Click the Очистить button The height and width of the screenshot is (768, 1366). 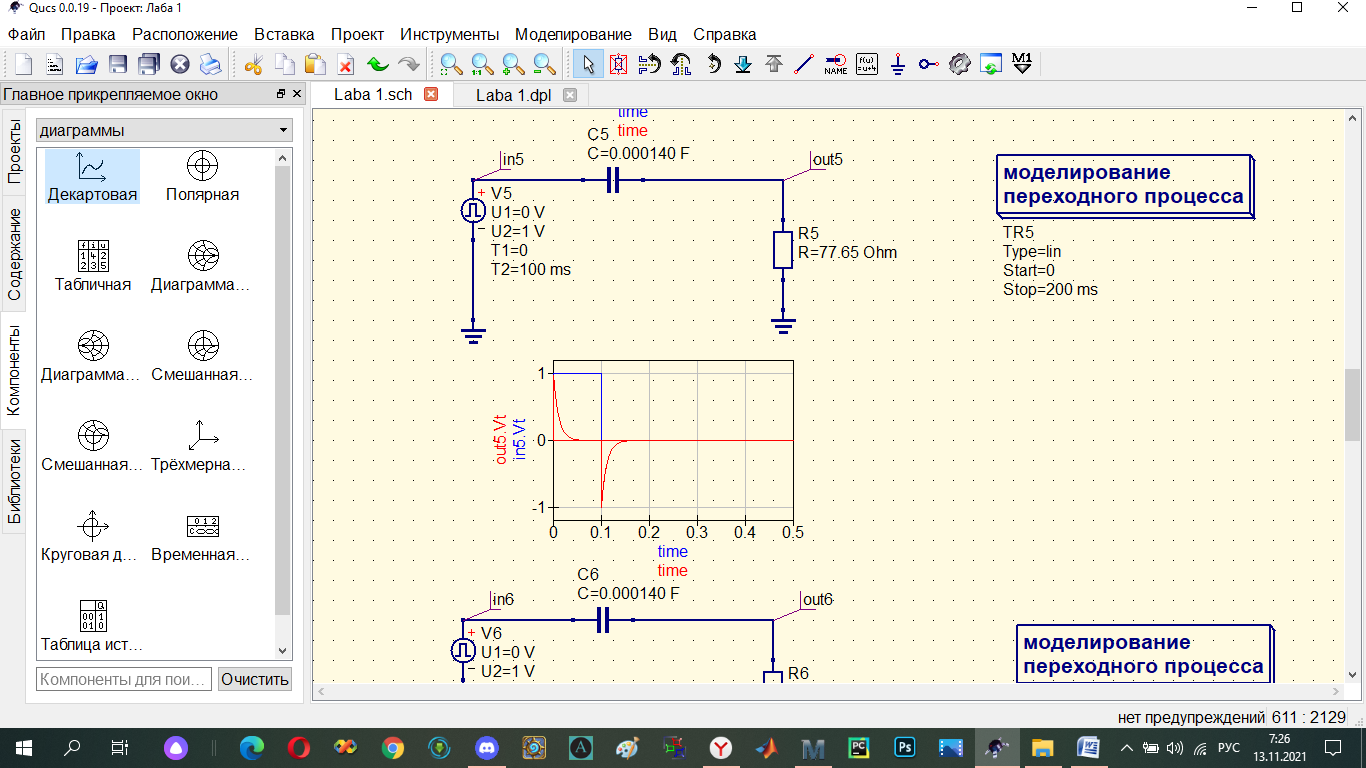255,679
